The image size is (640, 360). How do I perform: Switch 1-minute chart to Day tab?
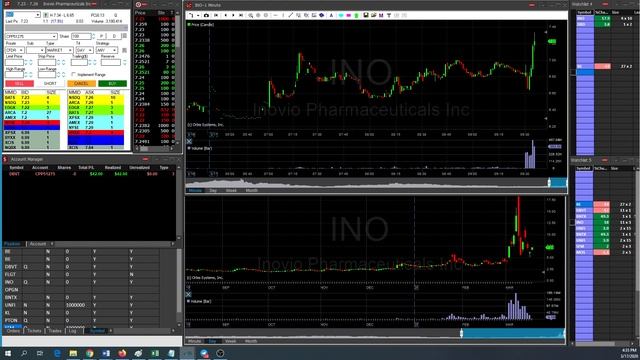tap(213, 191)
